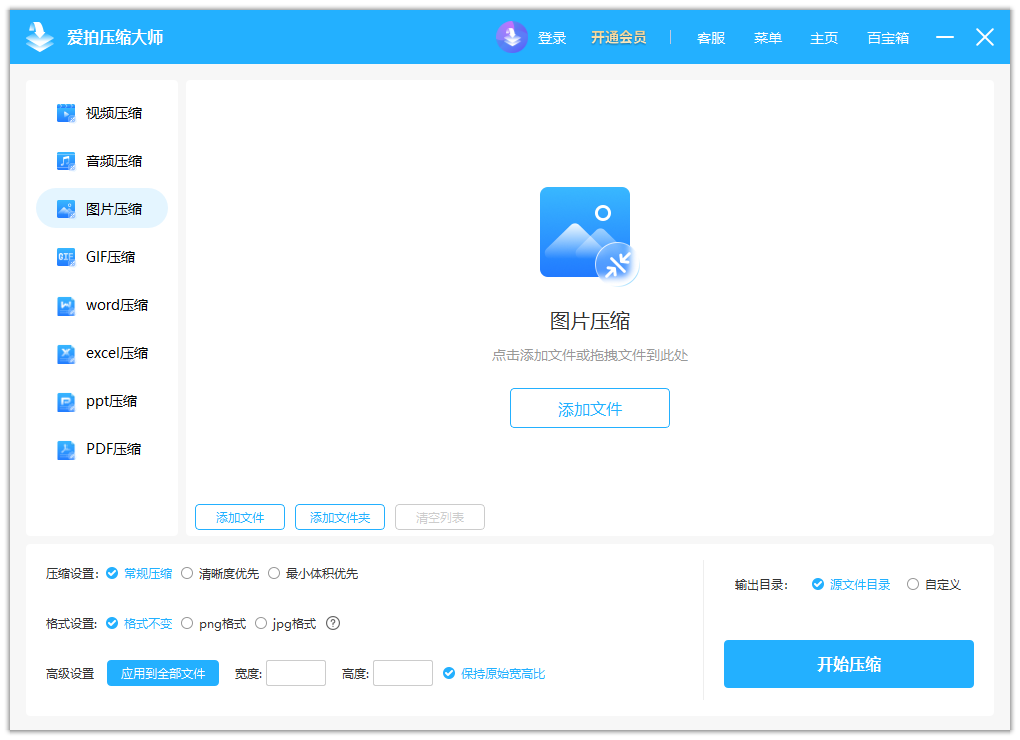
Task: Click 开通会员 membership link
Action: tap(618, 38)
